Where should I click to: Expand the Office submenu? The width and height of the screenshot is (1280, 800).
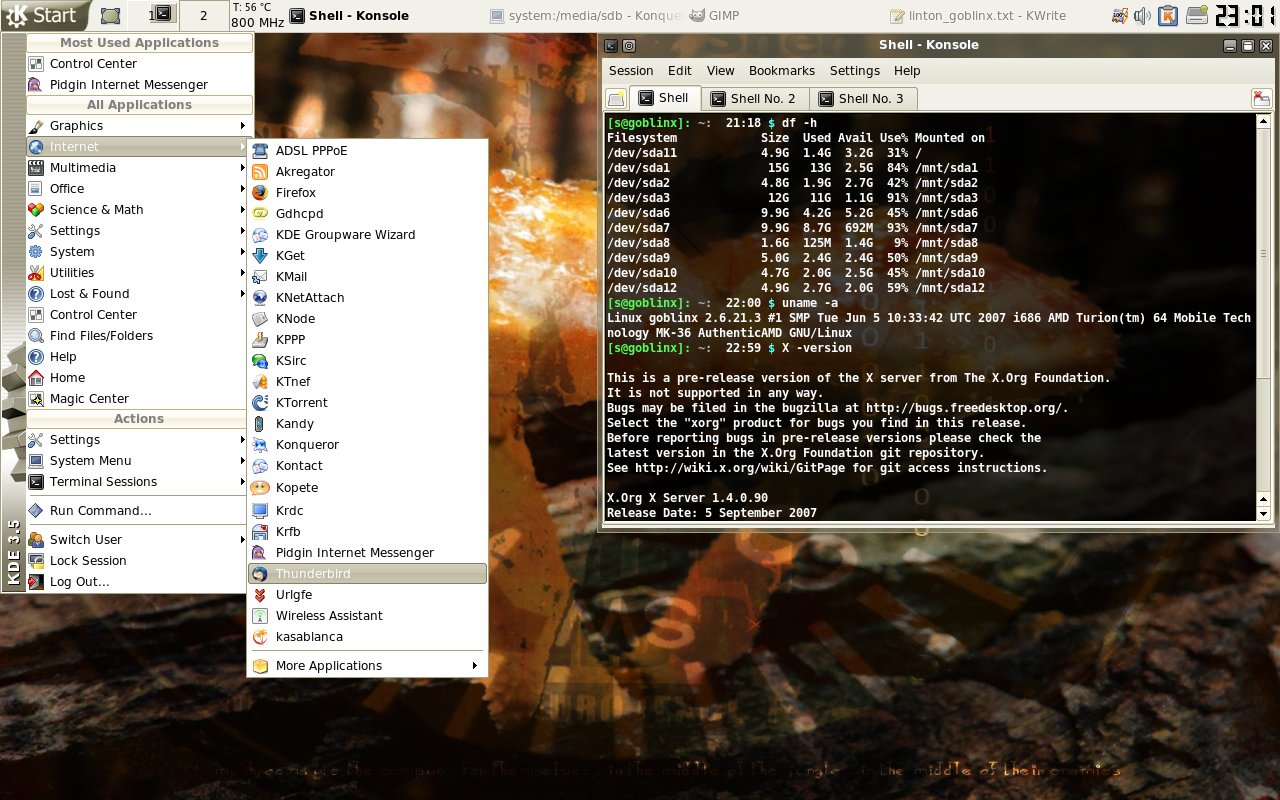pos(139,189)
